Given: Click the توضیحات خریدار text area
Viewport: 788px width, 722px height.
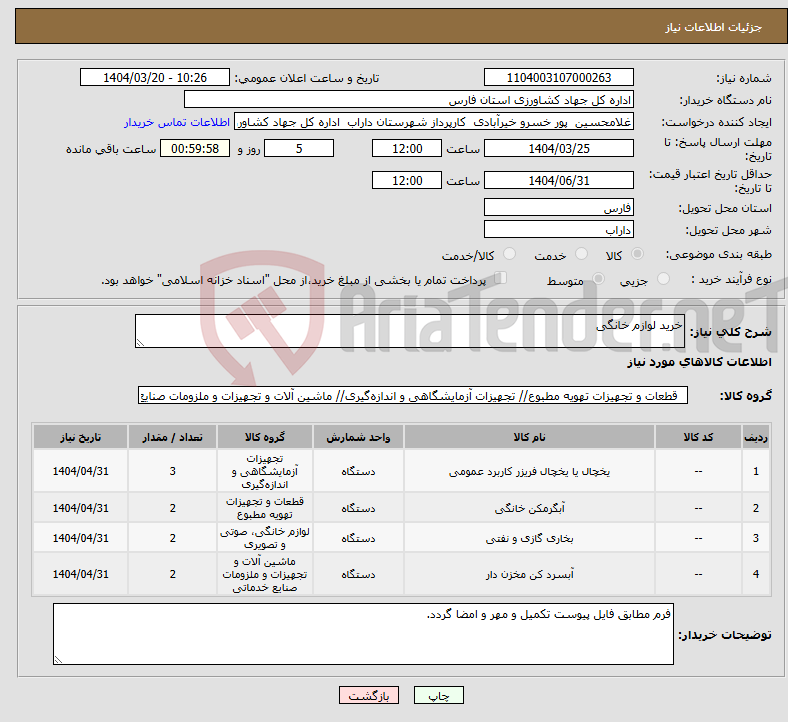Looking at the screenshot, I should point(363,634).
